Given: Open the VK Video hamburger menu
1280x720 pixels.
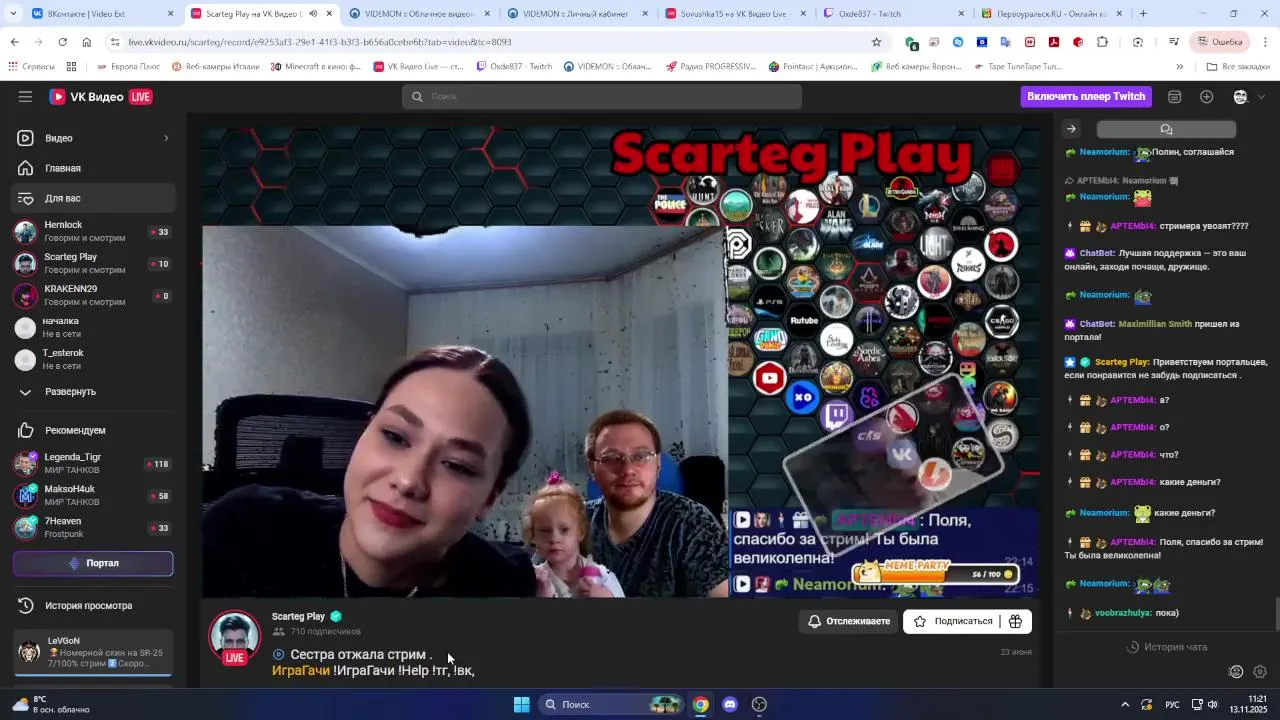Looking at the screenshot, I should [25, 96].
